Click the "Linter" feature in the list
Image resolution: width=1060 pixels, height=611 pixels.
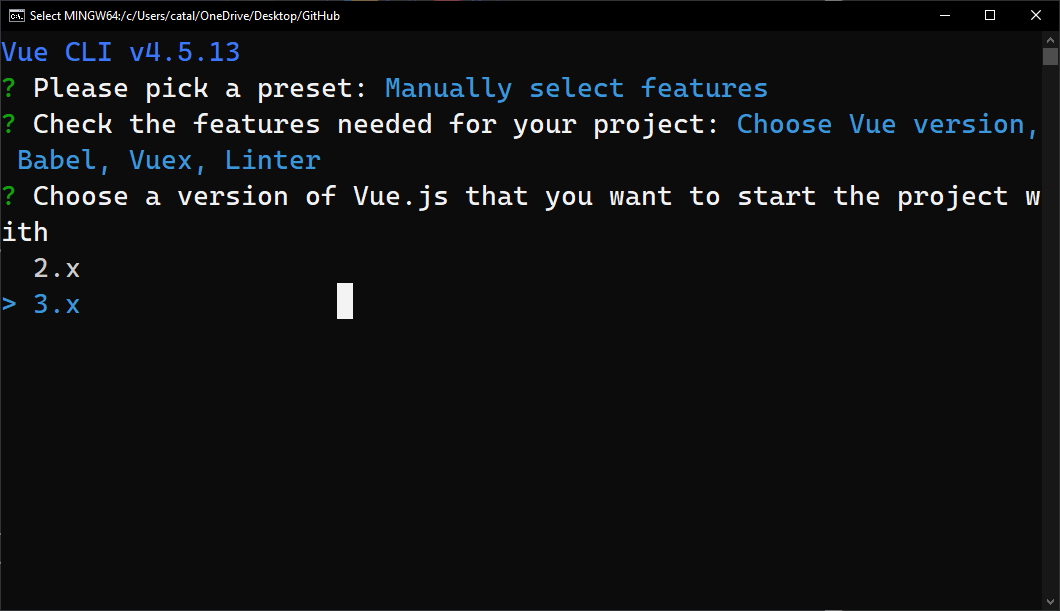pos(272,161)
